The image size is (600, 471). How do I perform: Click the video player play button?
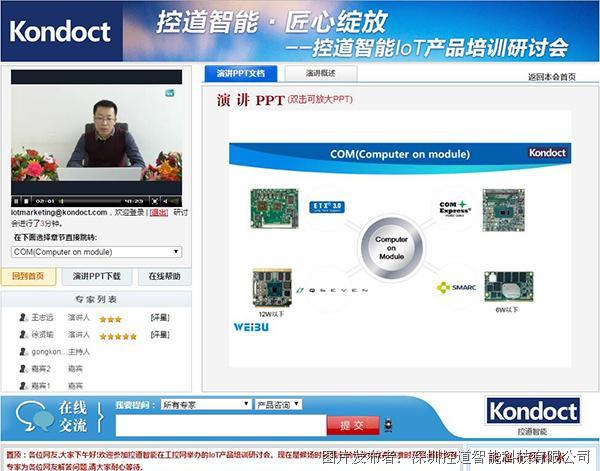(x=17, y=201)
